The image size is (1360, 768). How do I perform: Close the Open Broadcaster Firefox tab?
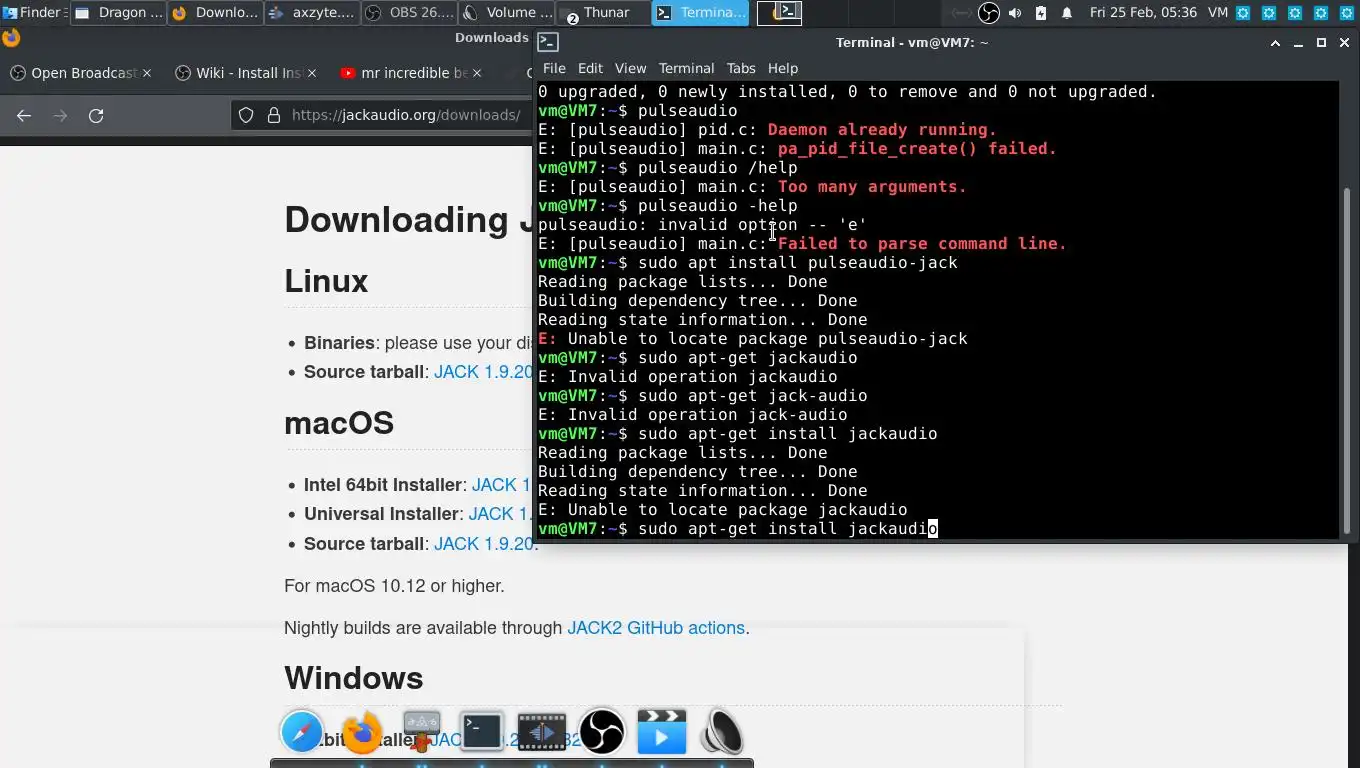pos(147,73)
